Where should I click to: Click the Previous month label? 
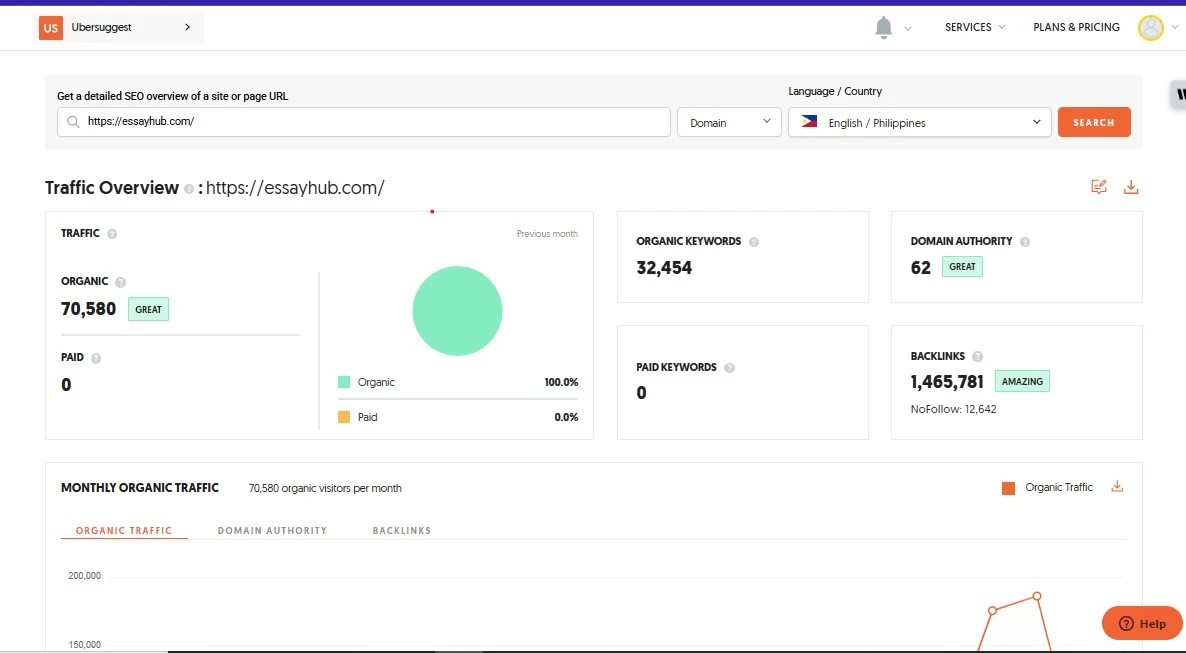[x=547, y=234]
